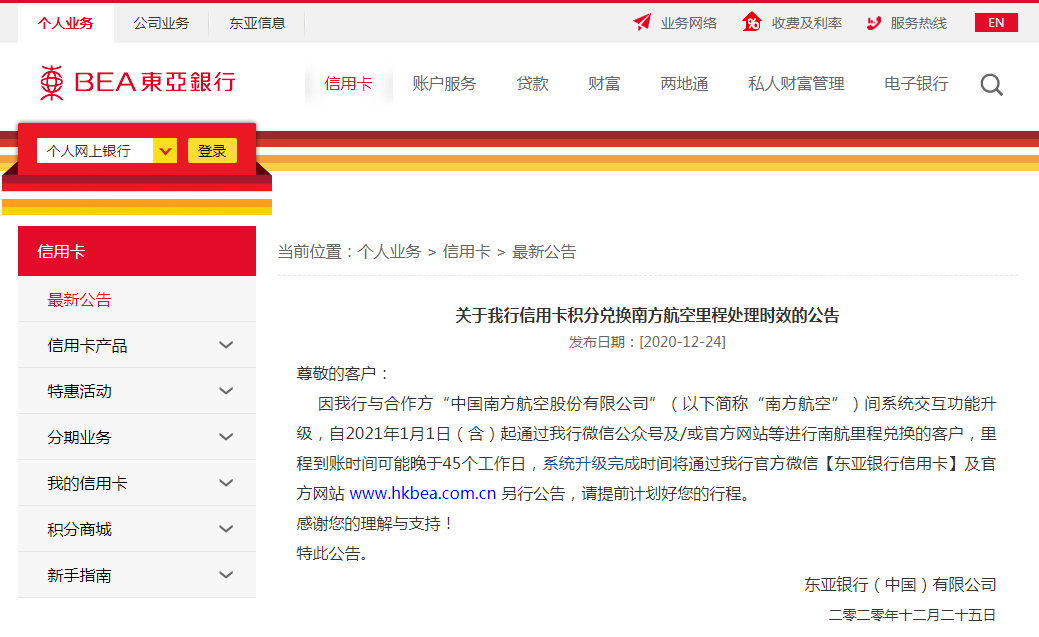Click the 我的信用卡 sidebar label
The height and width of the screenshot is (637, 1039).
(87, 483)
